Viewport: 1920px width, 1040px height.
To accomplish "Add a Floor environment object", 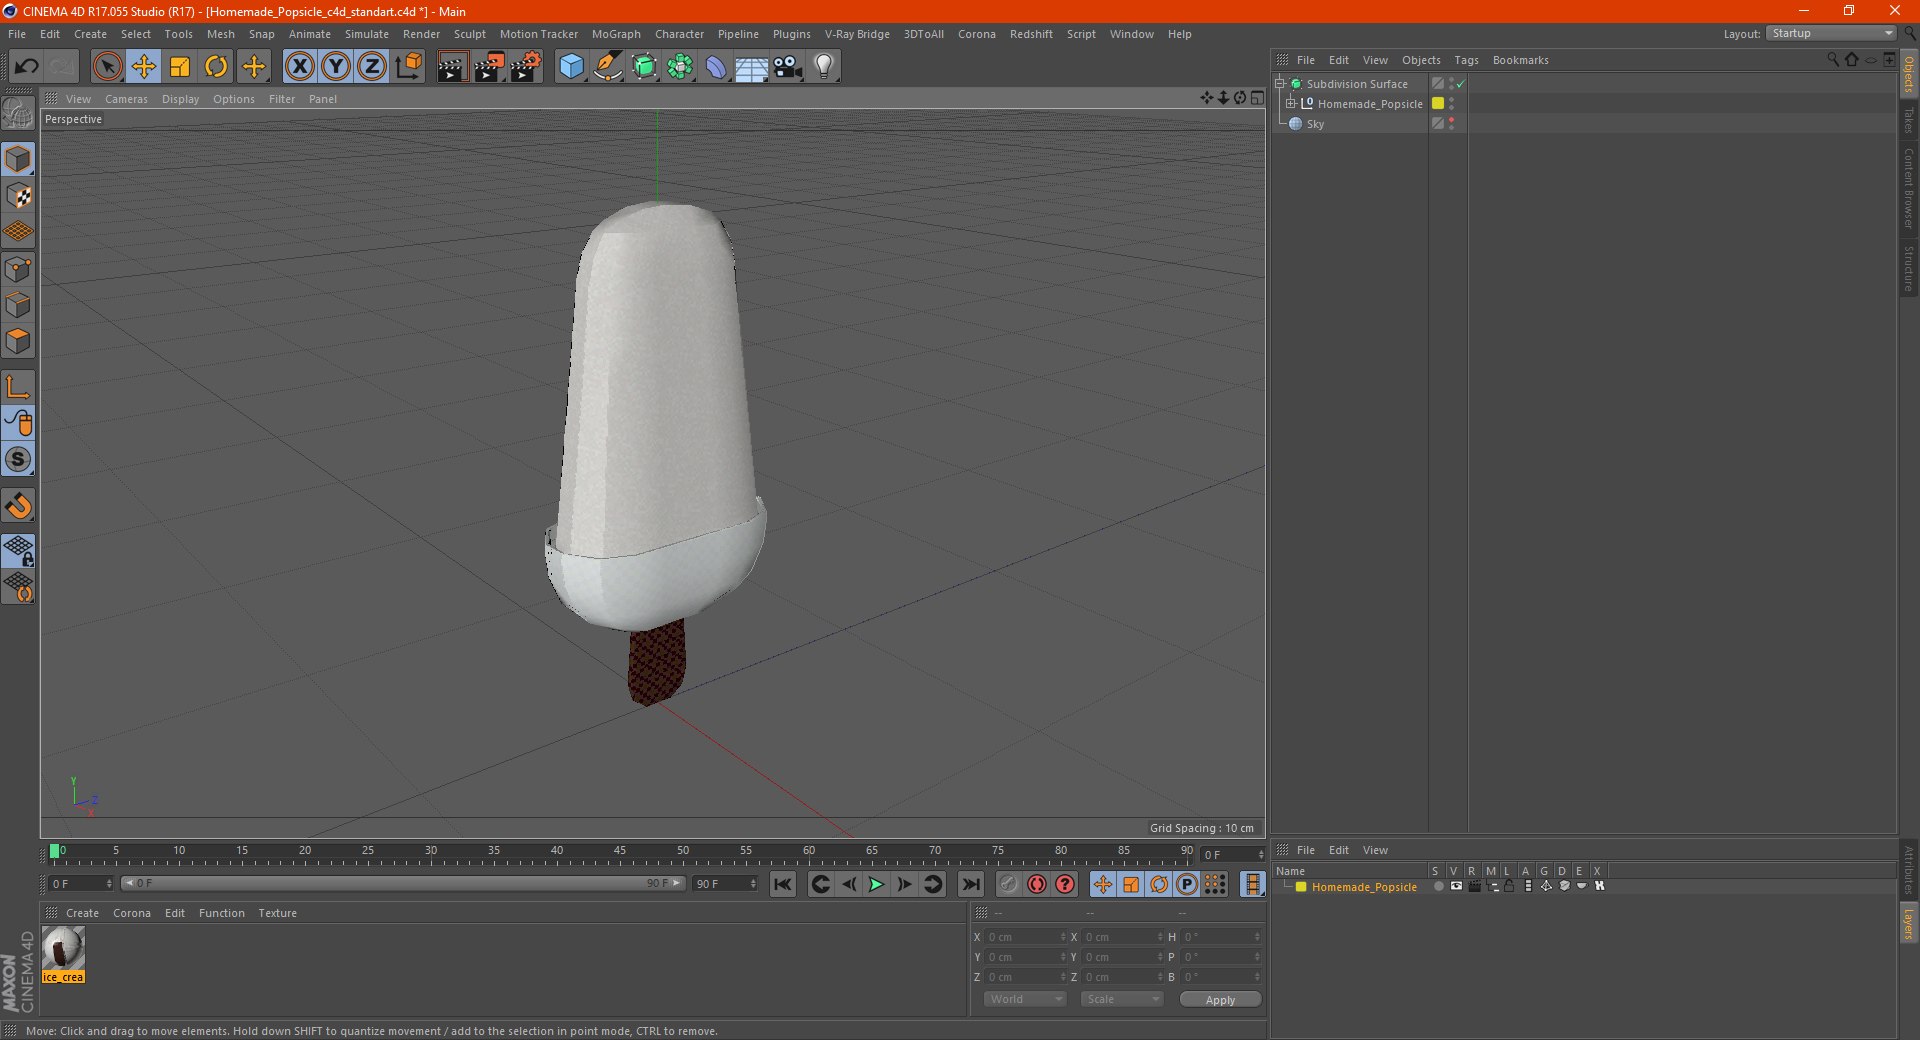I will 752,67.
